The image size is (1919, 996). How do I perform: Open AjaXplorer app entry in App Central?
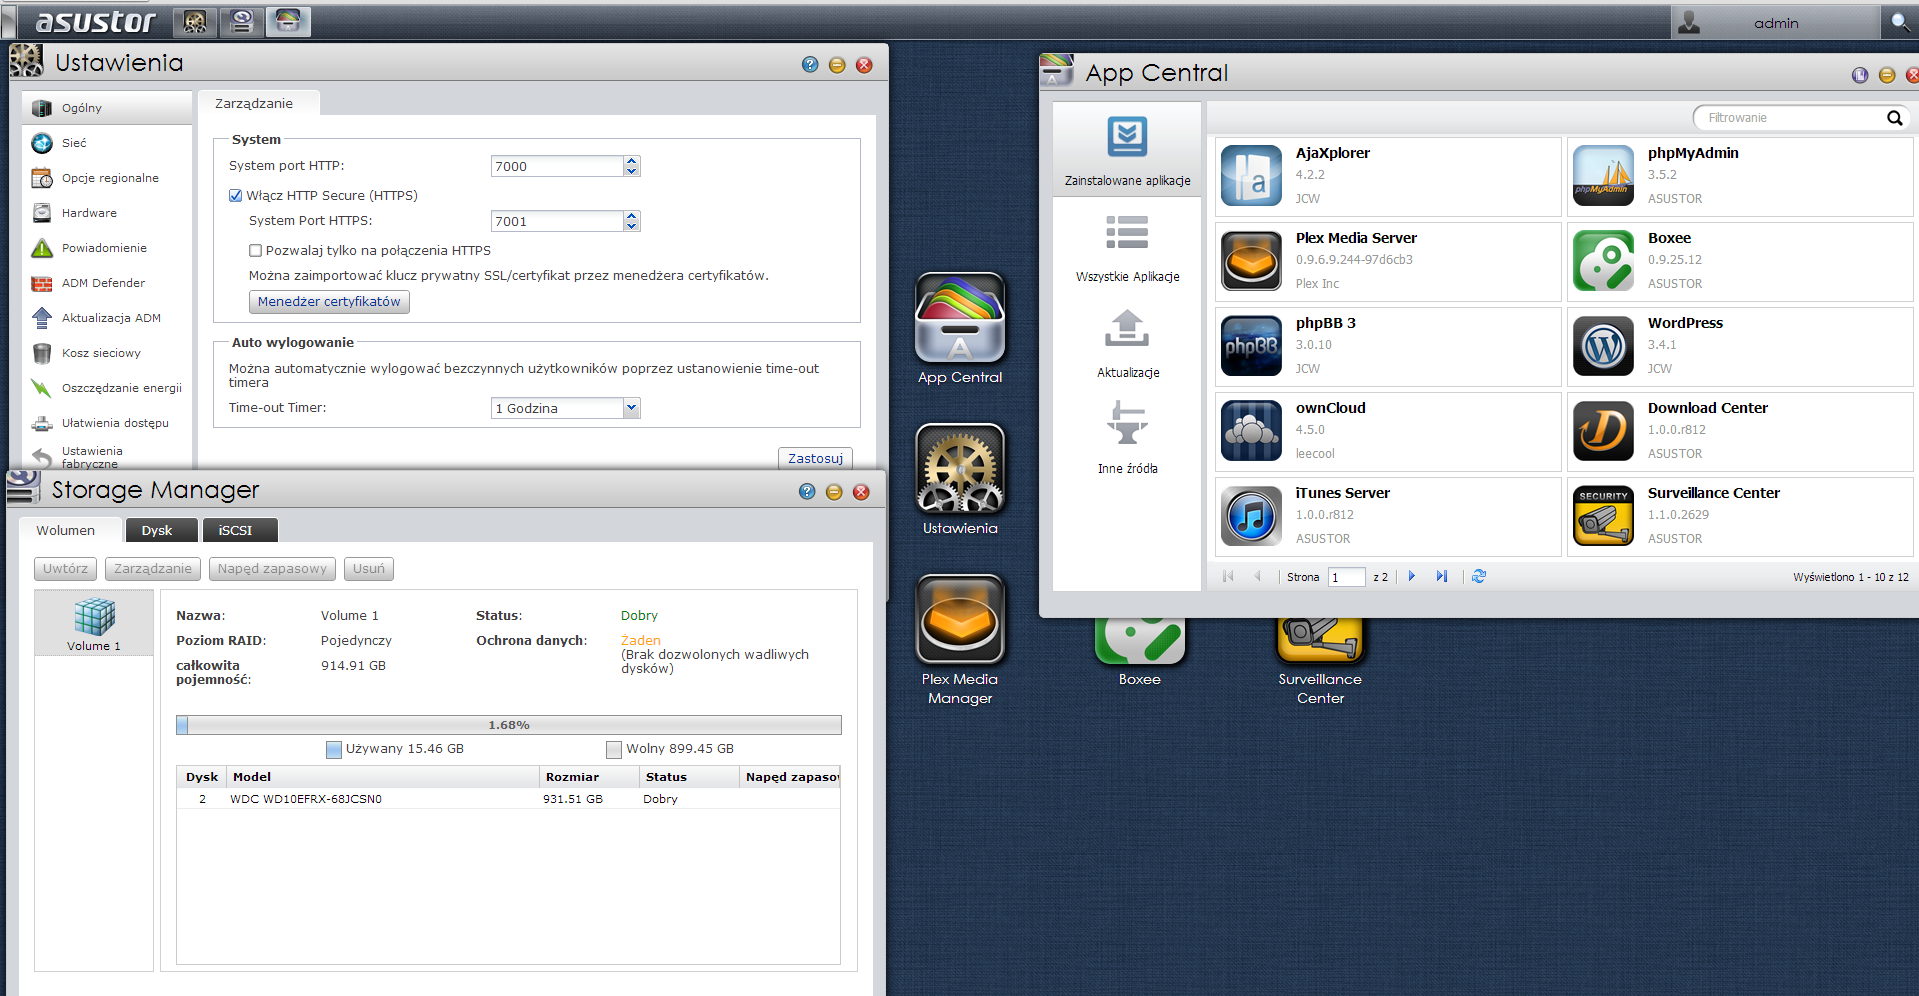pos(1388,176)
